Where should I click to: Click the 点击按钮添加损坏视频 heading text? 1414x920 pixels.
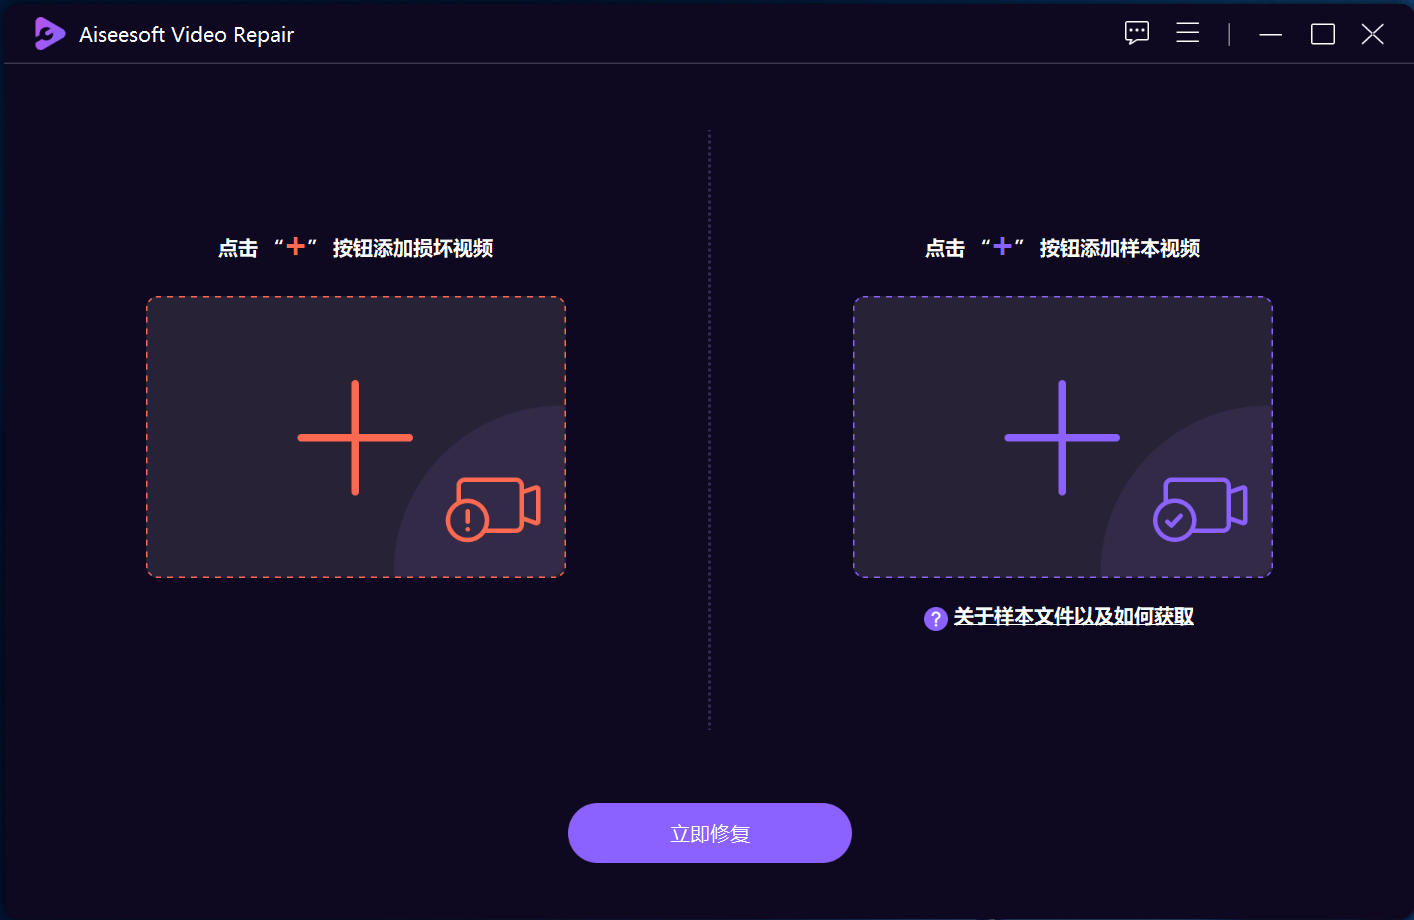click(x=356, y=248)
